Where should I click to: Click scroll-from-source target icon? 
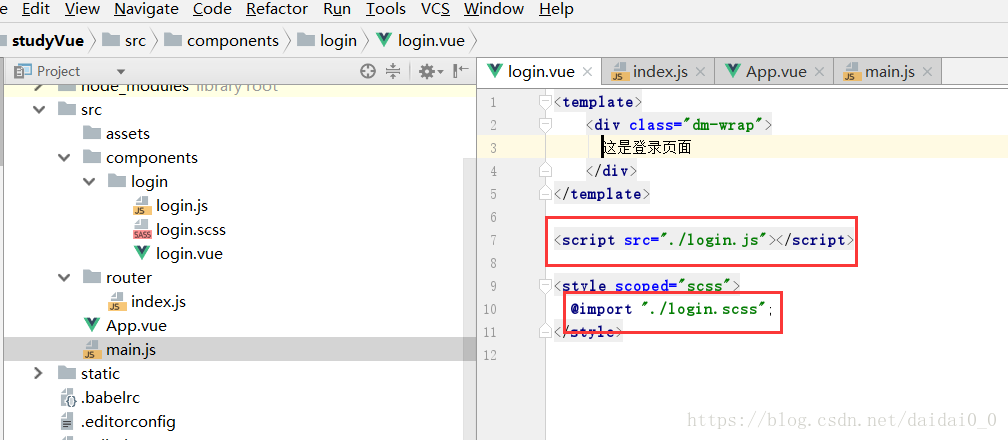368,71
